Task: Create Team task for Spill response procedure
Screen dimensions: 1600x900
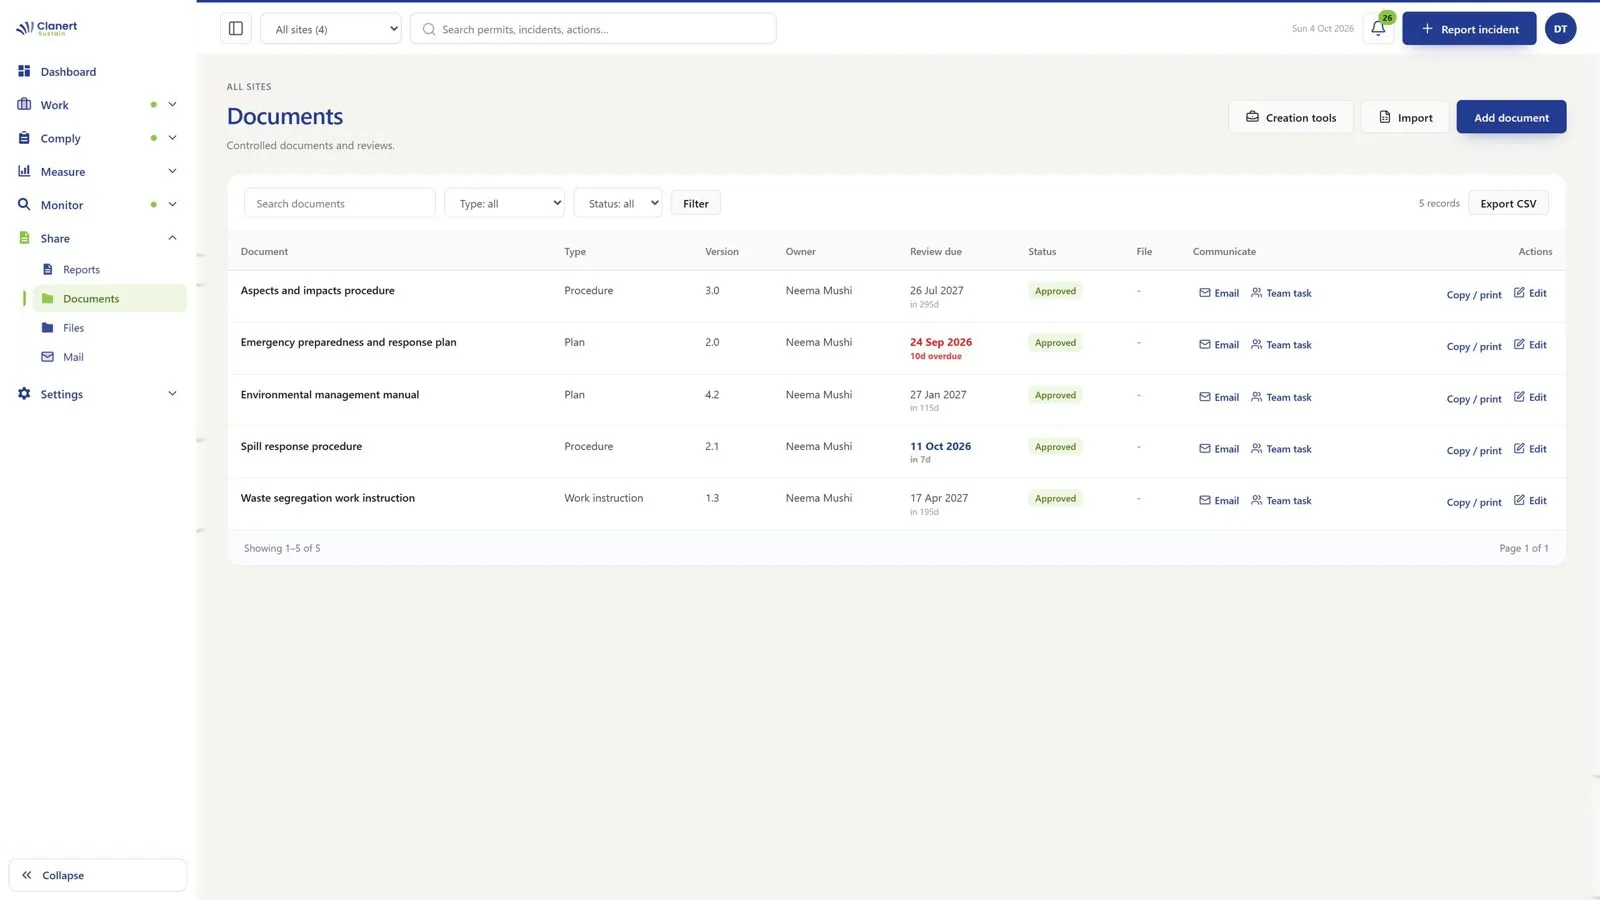Action: 1281,449
